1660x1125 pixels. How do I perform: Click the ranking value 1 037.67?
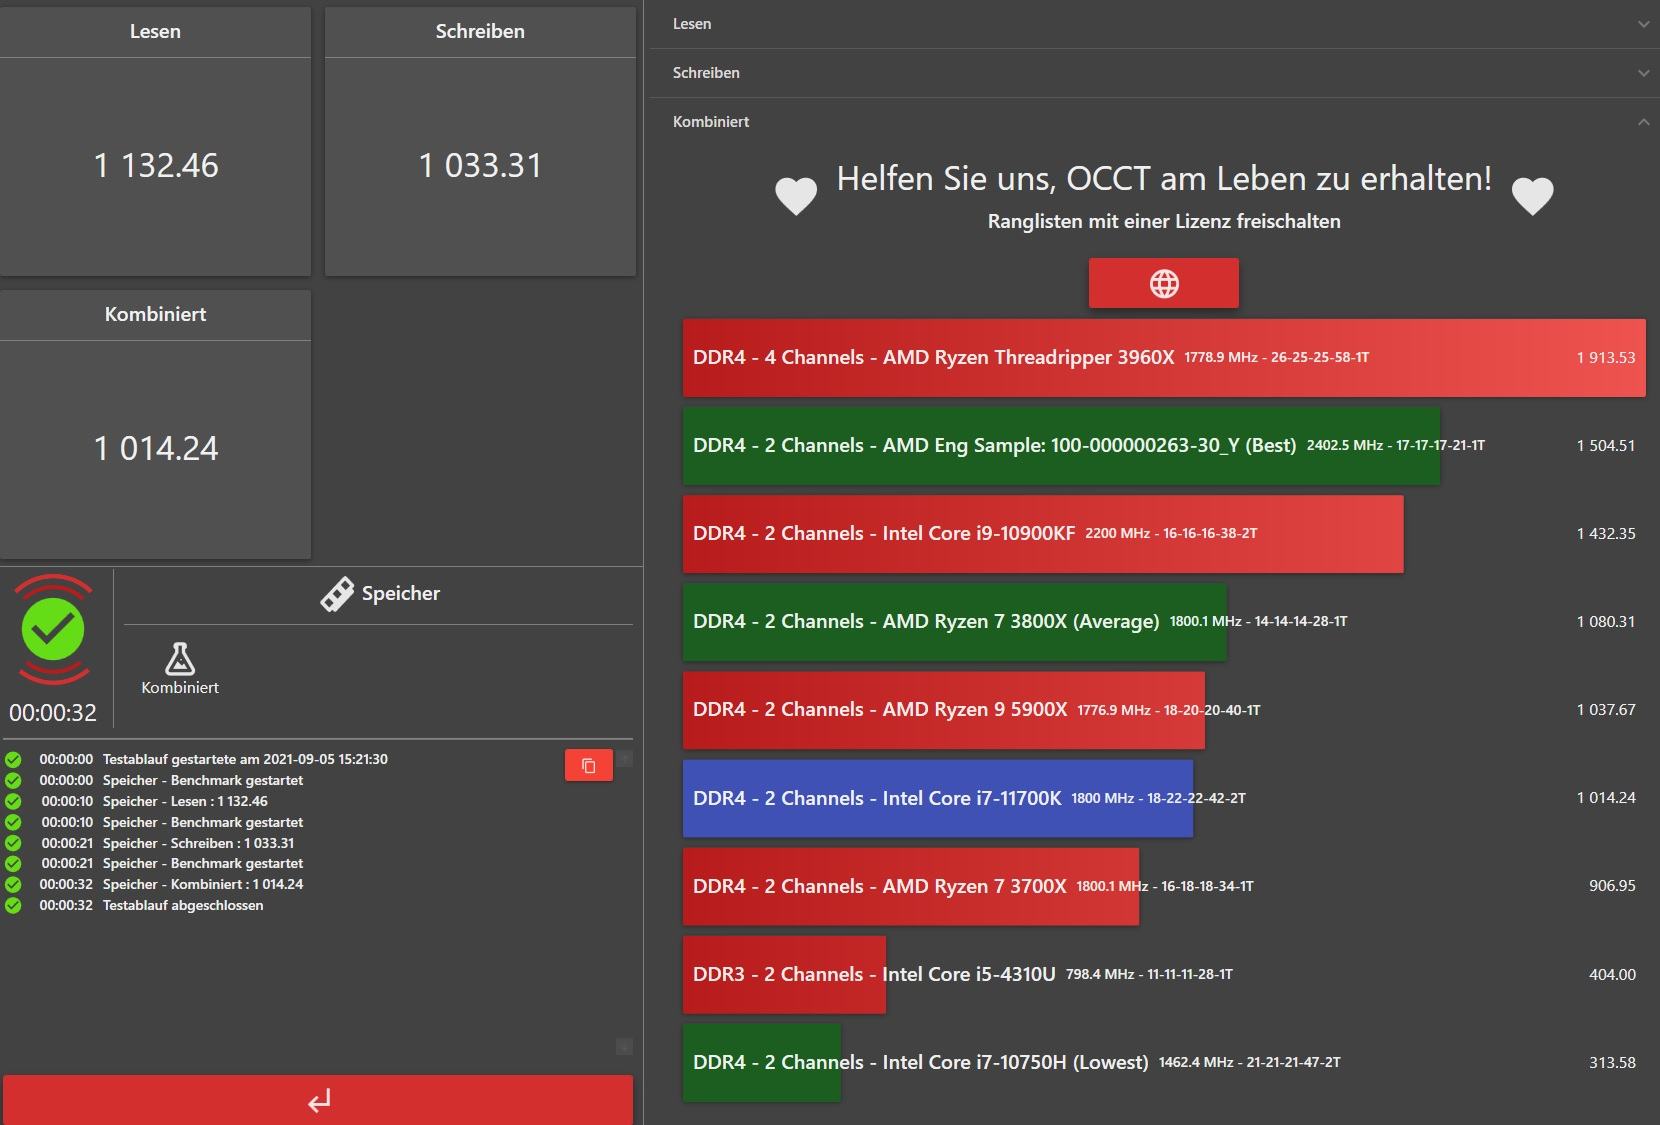pos(1606,710)
